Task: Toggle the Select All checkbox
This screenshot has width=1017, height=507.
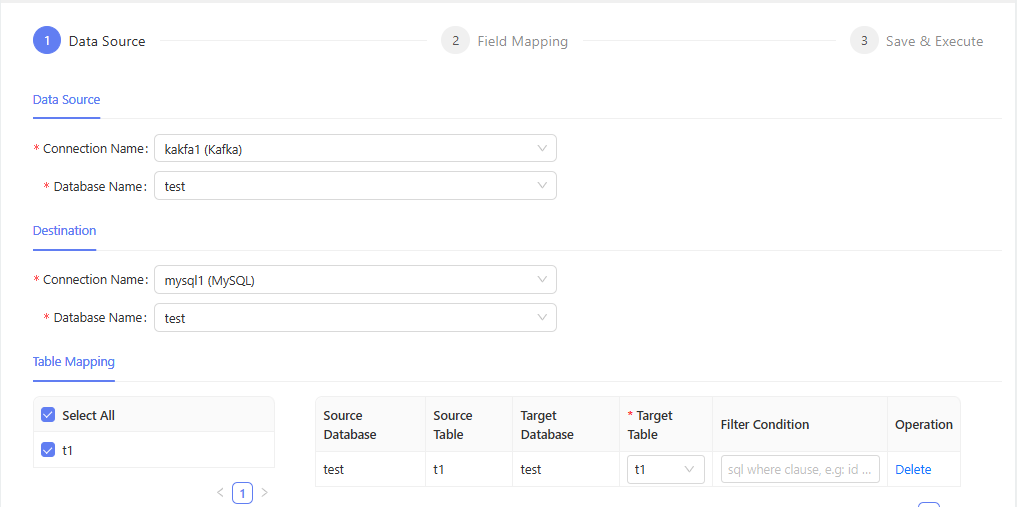Action: 48,415
